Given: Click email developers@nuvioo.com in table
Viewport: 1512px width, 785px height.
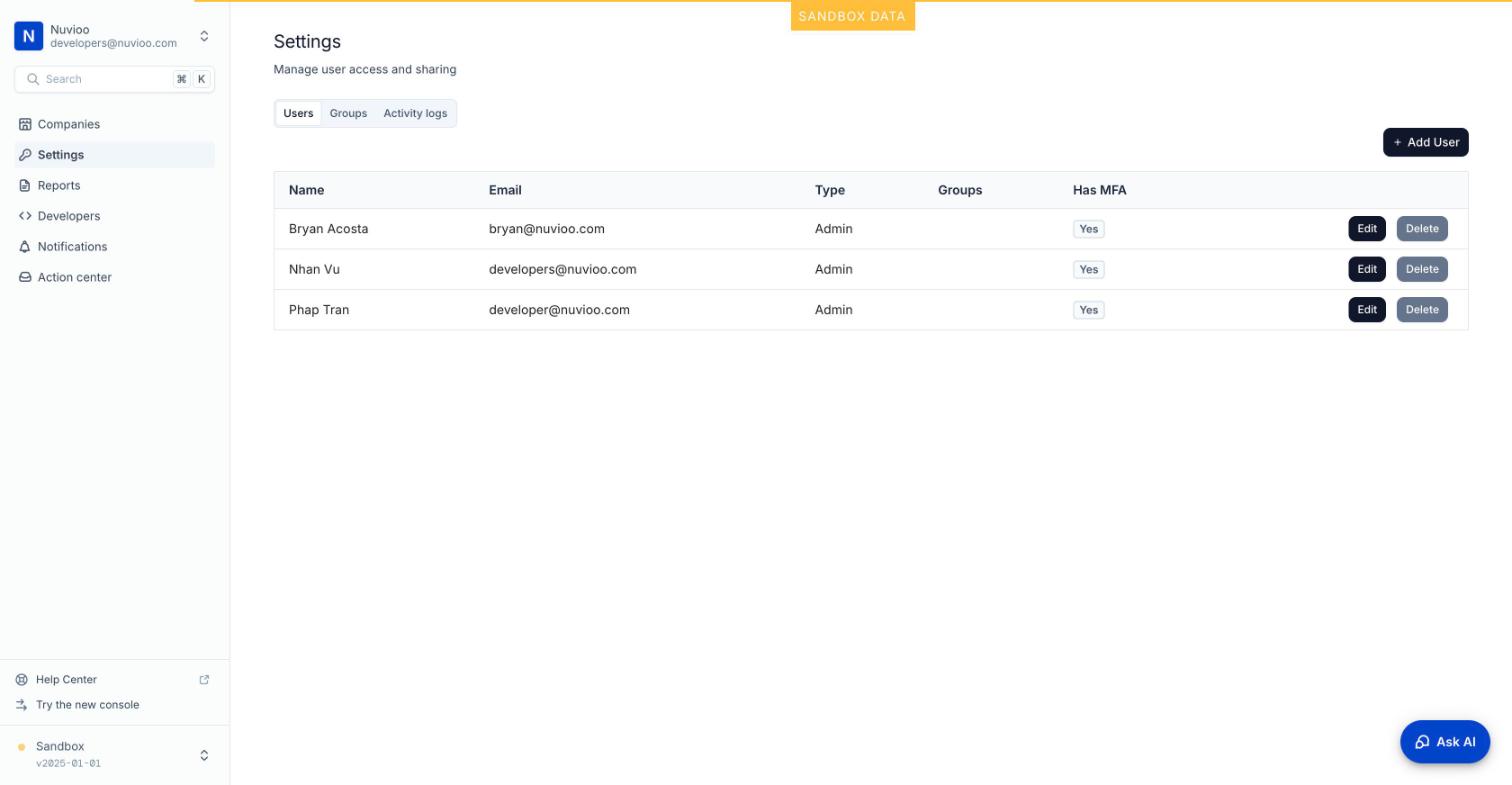Looking at the screenshot, I should click(562, 269).
